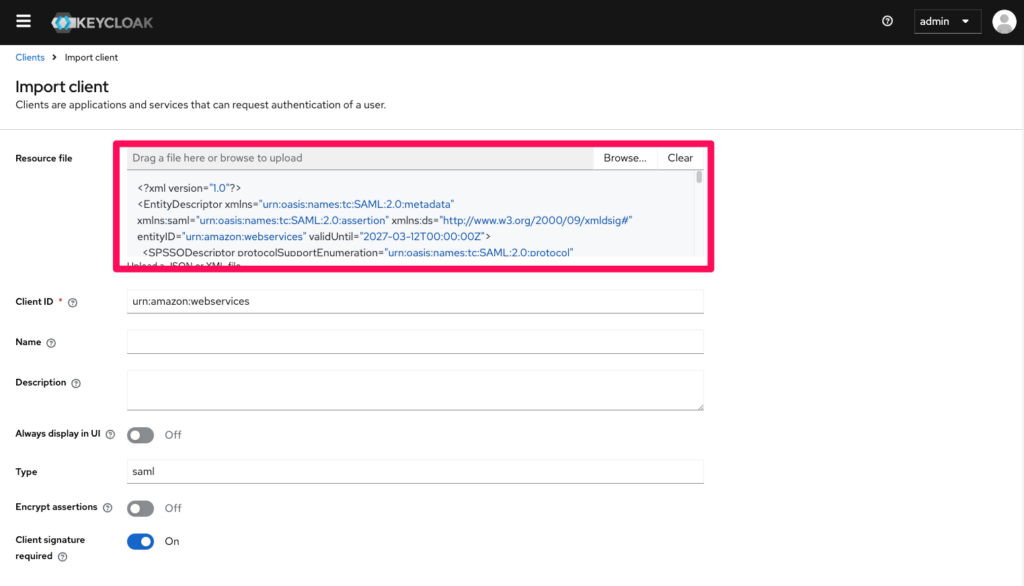Click help icon next to Client ID

(72, 303)
